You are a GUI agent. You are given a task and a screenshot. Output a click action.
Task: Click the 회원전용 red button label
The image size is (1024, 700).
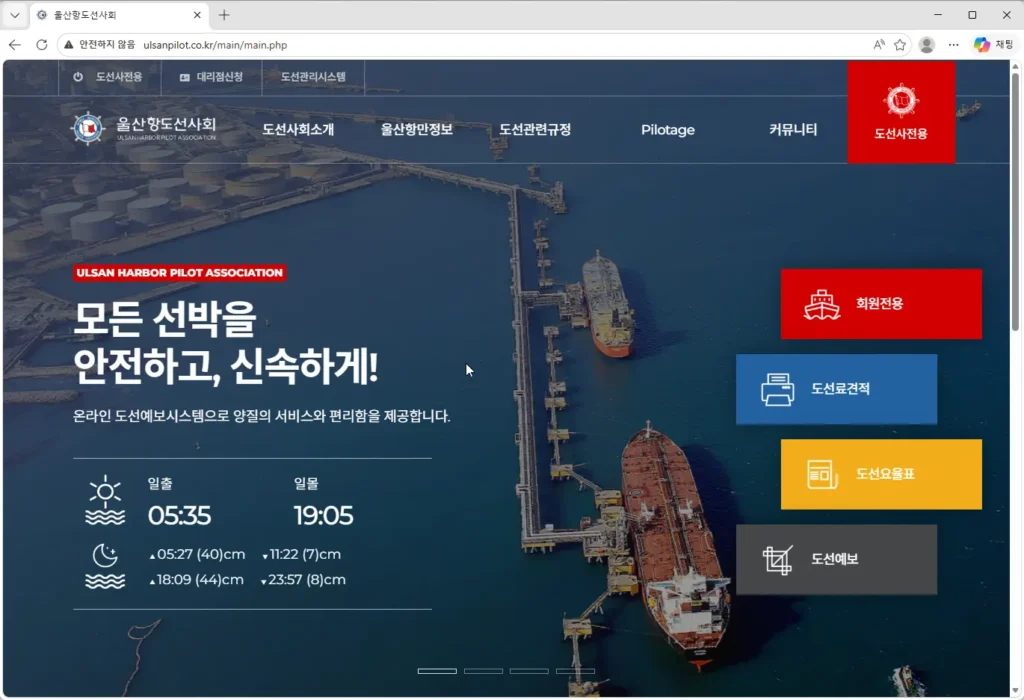coord(879,304)
